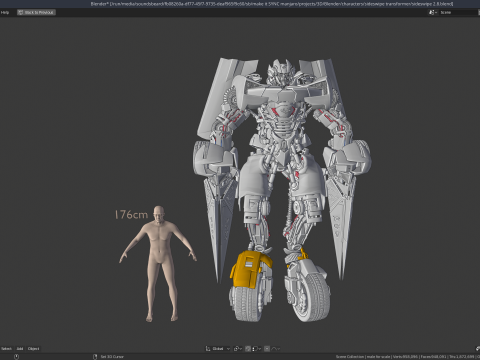Toggle proportional editing button

[267, 349]
